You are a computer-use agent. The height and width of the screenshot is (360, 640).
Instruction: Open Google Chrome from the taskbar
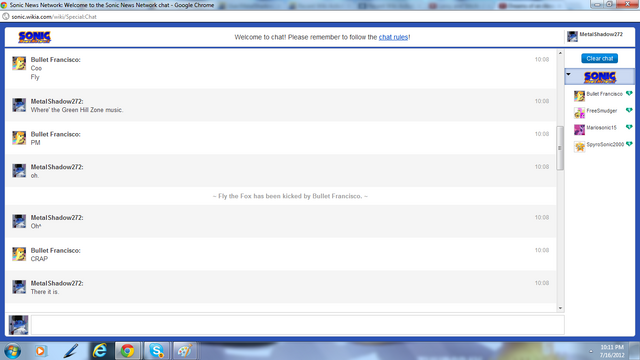click(127, 351)
